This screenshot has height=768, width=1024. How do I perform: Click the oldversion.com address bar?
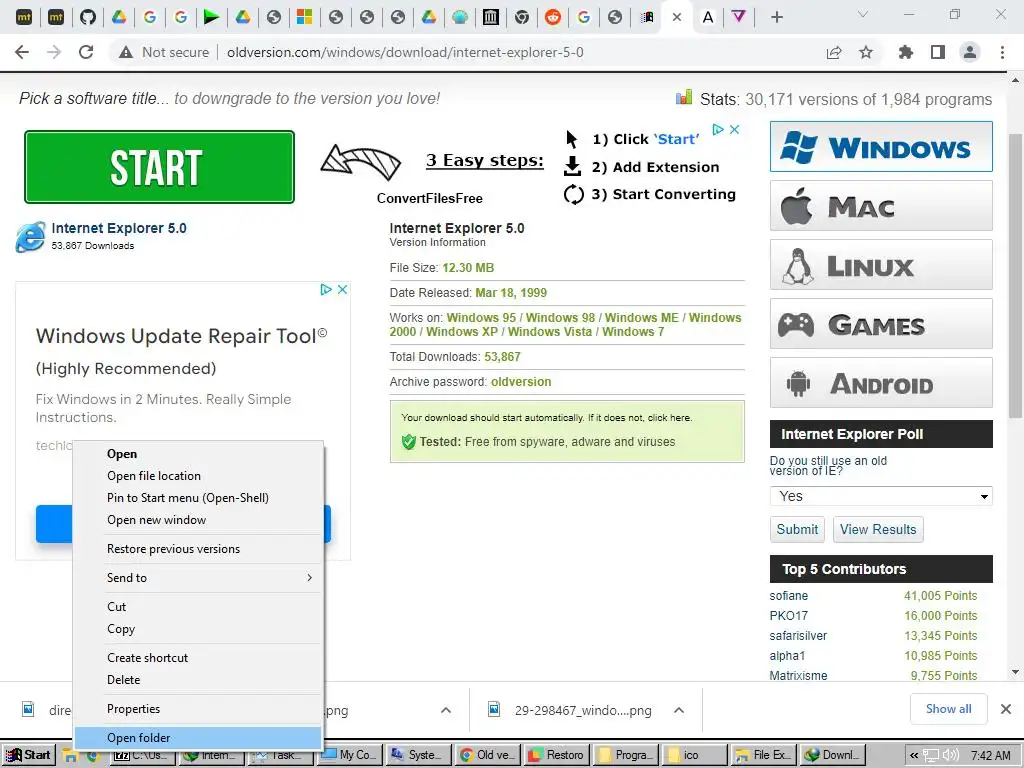pyautogui.click(x=405, y=52)
